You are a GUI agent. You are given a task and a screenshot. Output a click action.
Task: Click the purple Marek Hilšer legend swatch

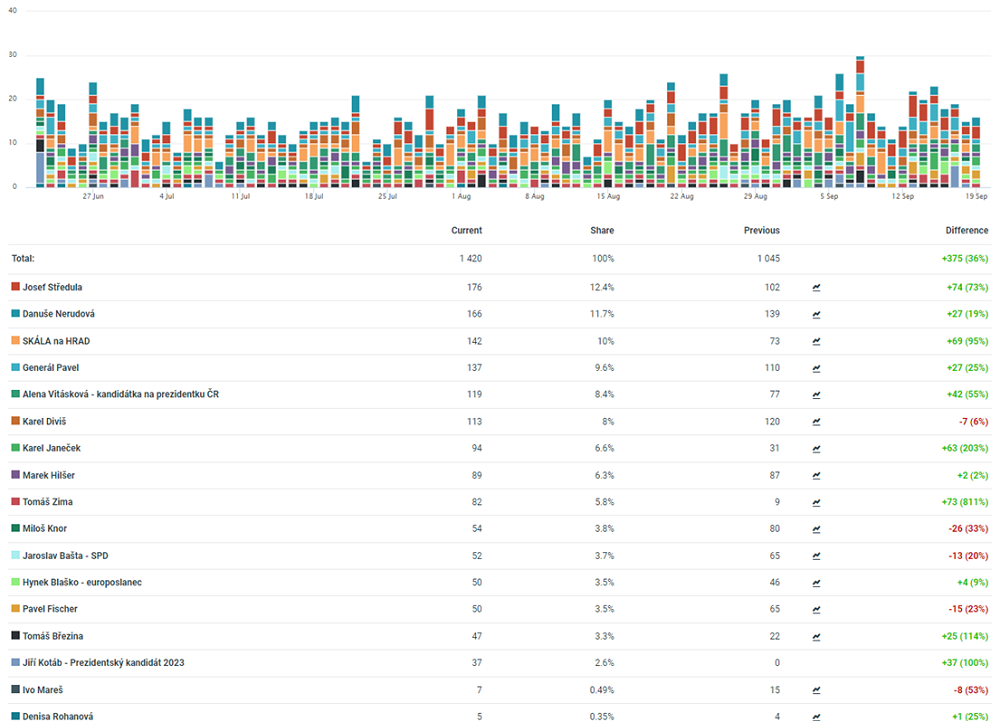pyautogui.click(x=16, y=475)
